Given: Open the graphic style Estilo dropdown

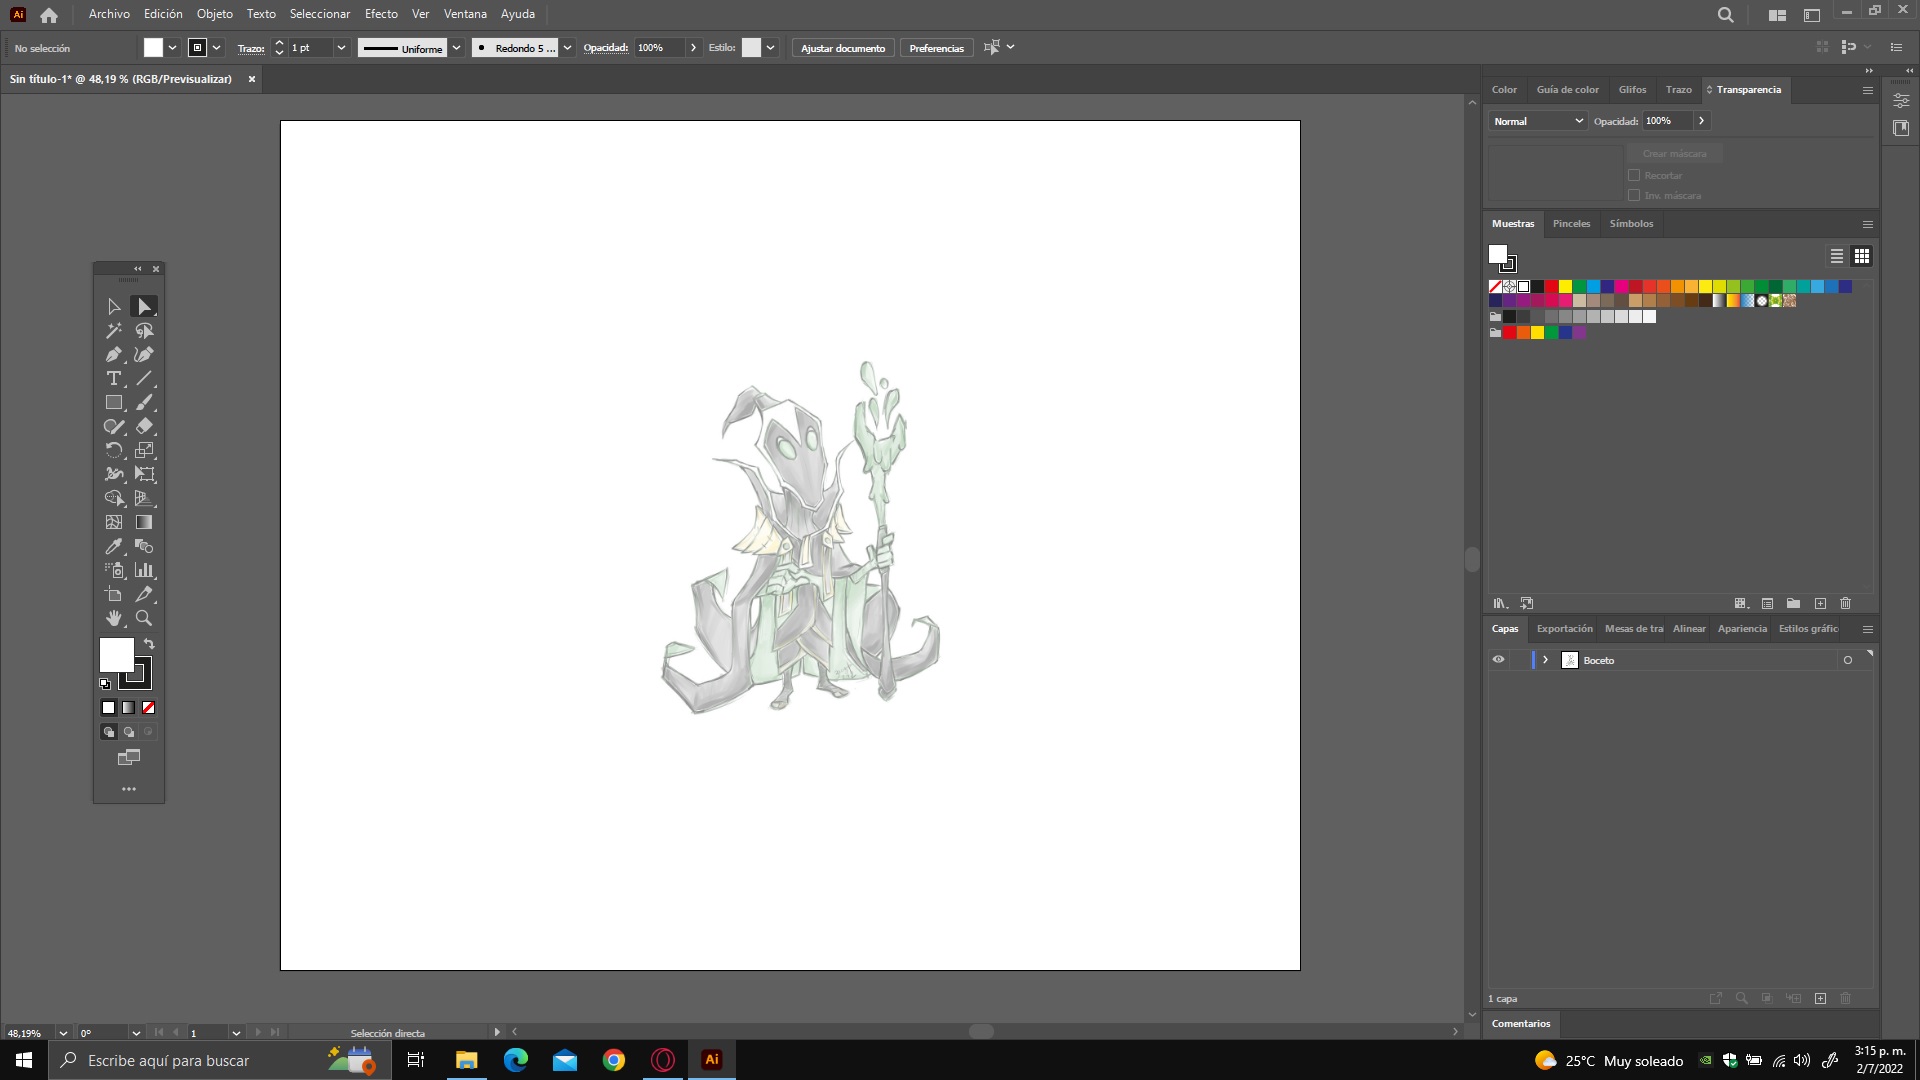Looking at the screenshot, I should tap(770, 48).
